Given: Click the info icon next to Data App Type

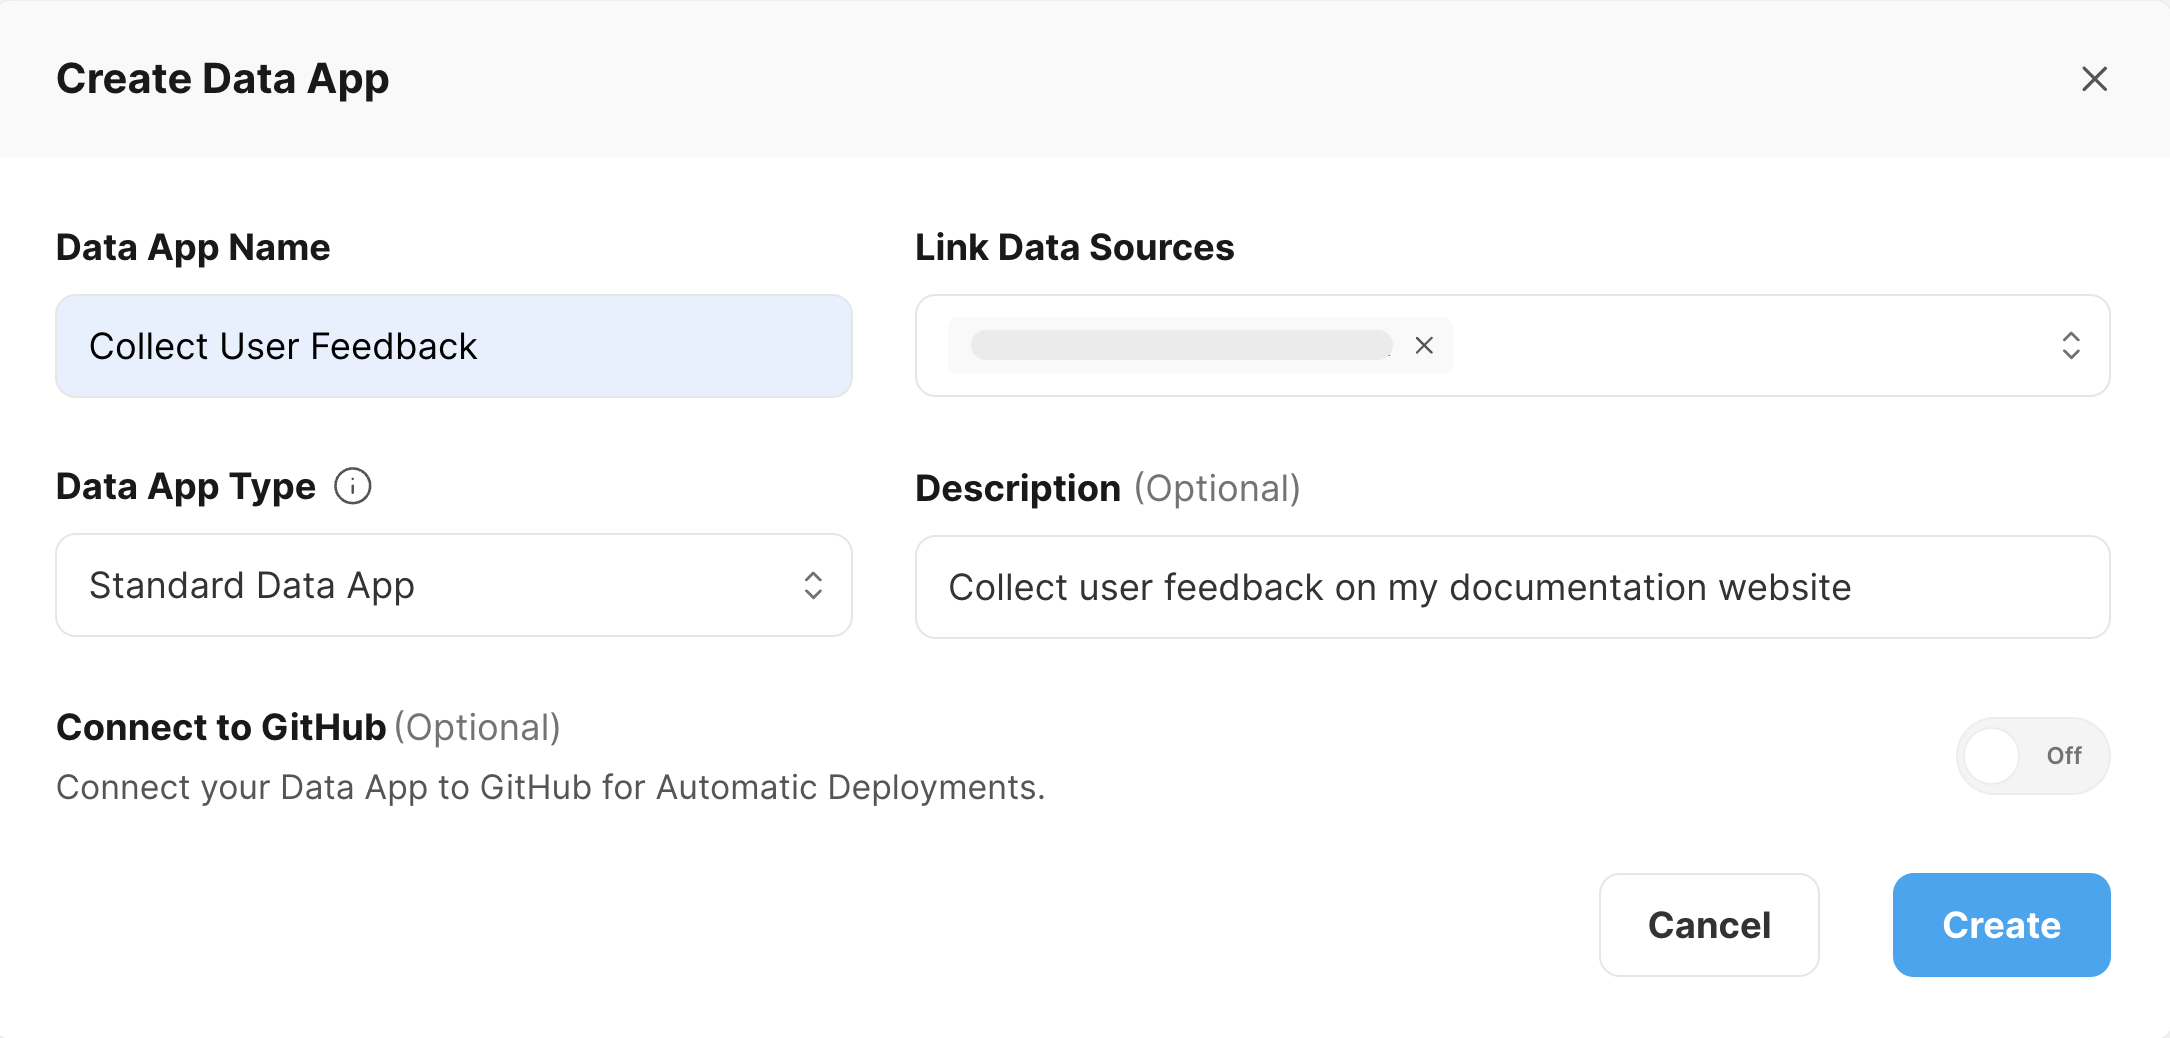Looking at the screenshot, I should point(352,486).
